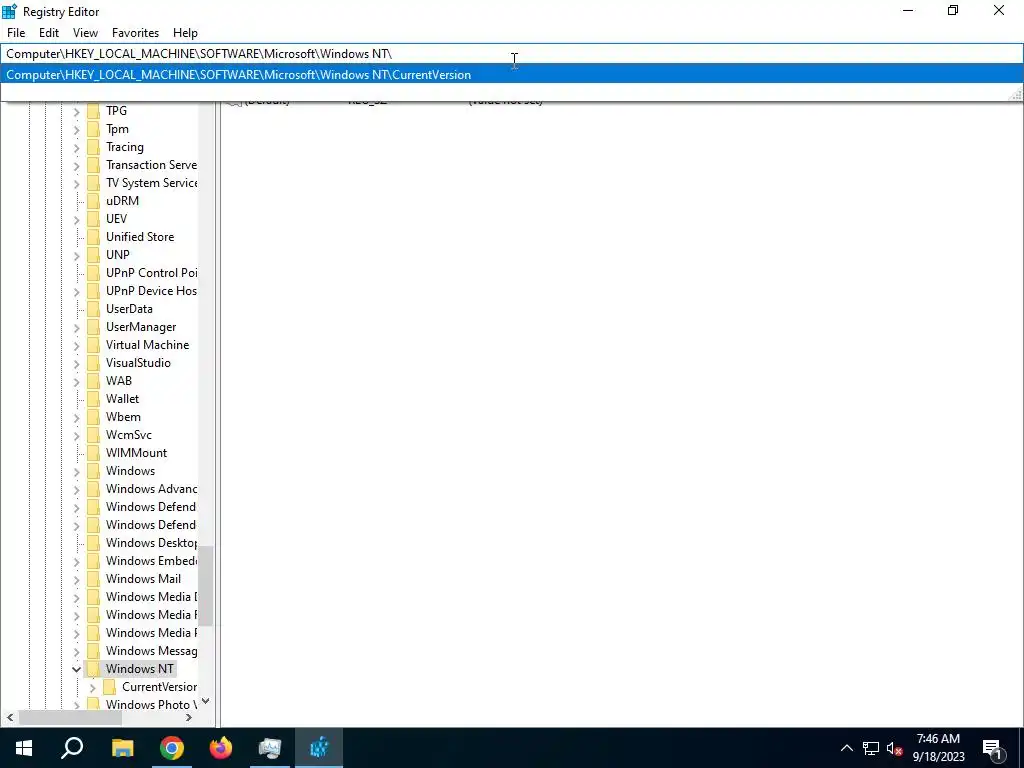Open the notification center

pyautogui.click(x=992, y=748)
